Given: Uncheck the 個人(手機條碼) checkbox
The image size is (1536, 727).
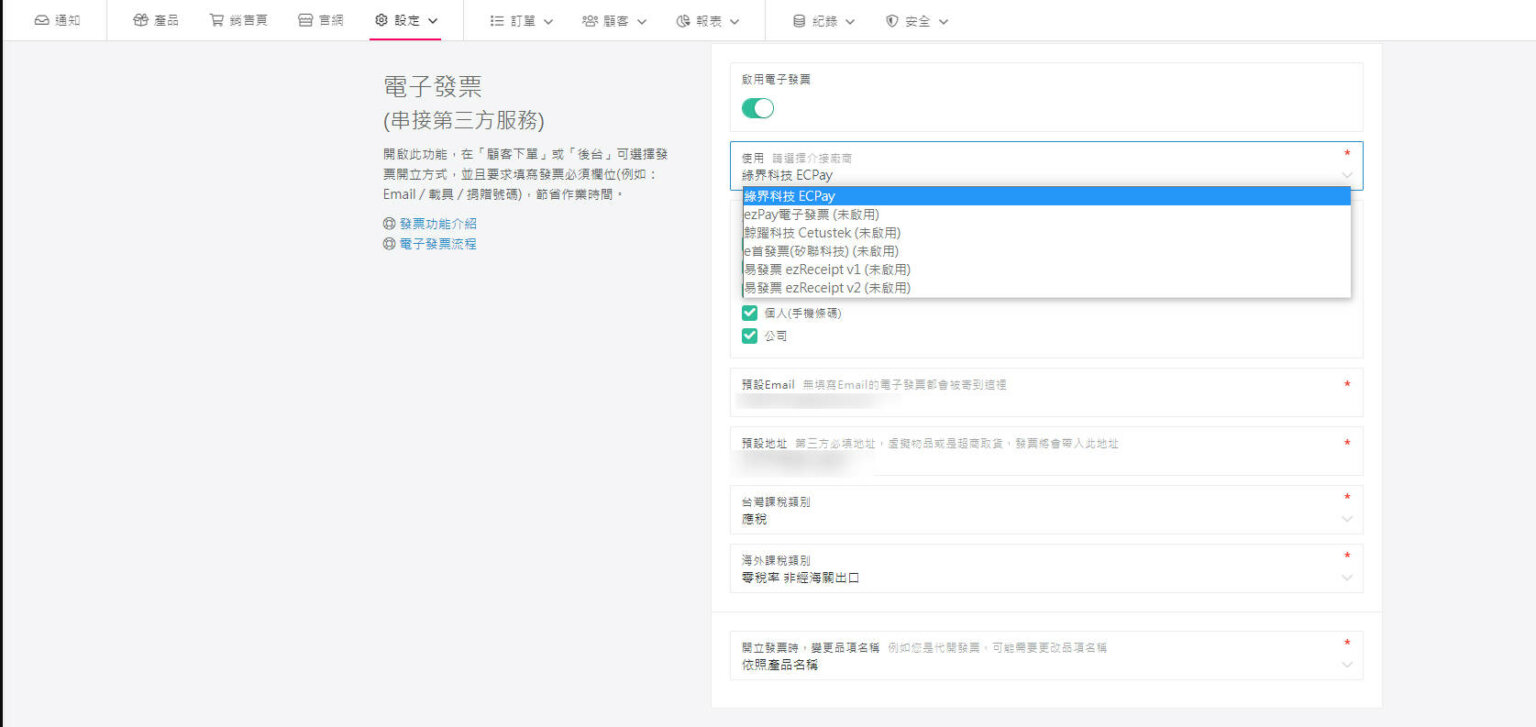Looking at the screenshot, I should (x=750, y=313).
